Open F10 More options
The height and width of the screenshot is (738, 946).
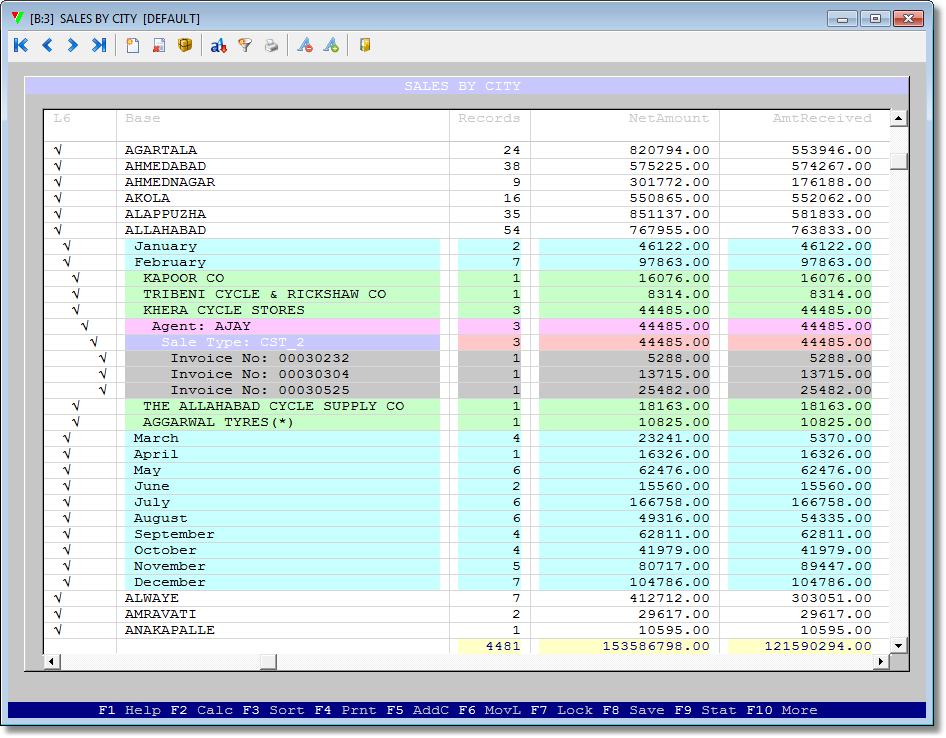(779, 710)
